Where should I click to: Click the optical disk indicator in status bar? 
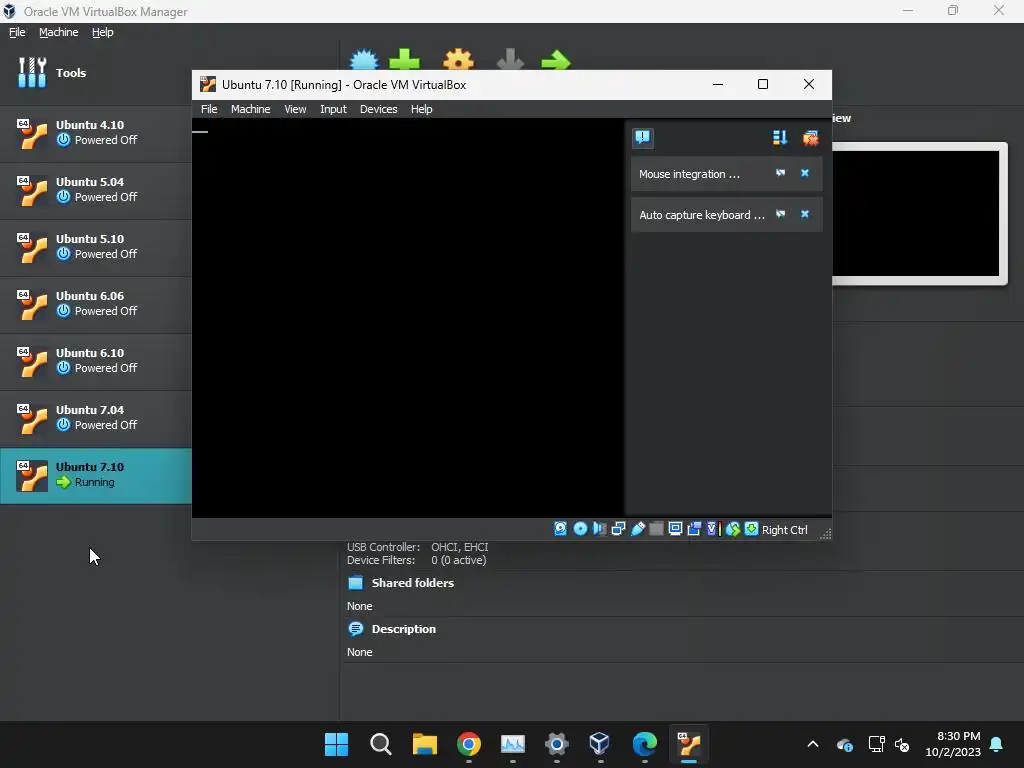[x=580, y=529]
